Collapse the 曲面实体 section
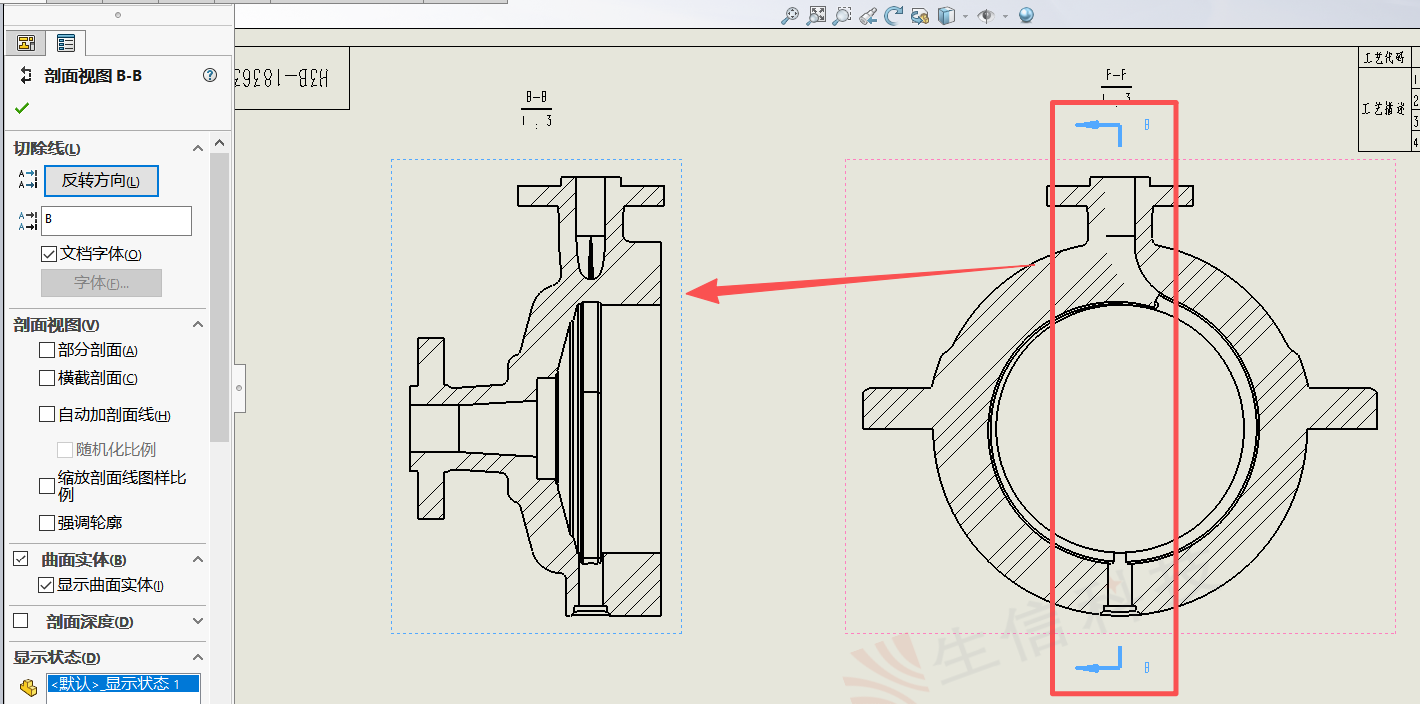Viewport: 1420px width, 704px height. [197, 559]
